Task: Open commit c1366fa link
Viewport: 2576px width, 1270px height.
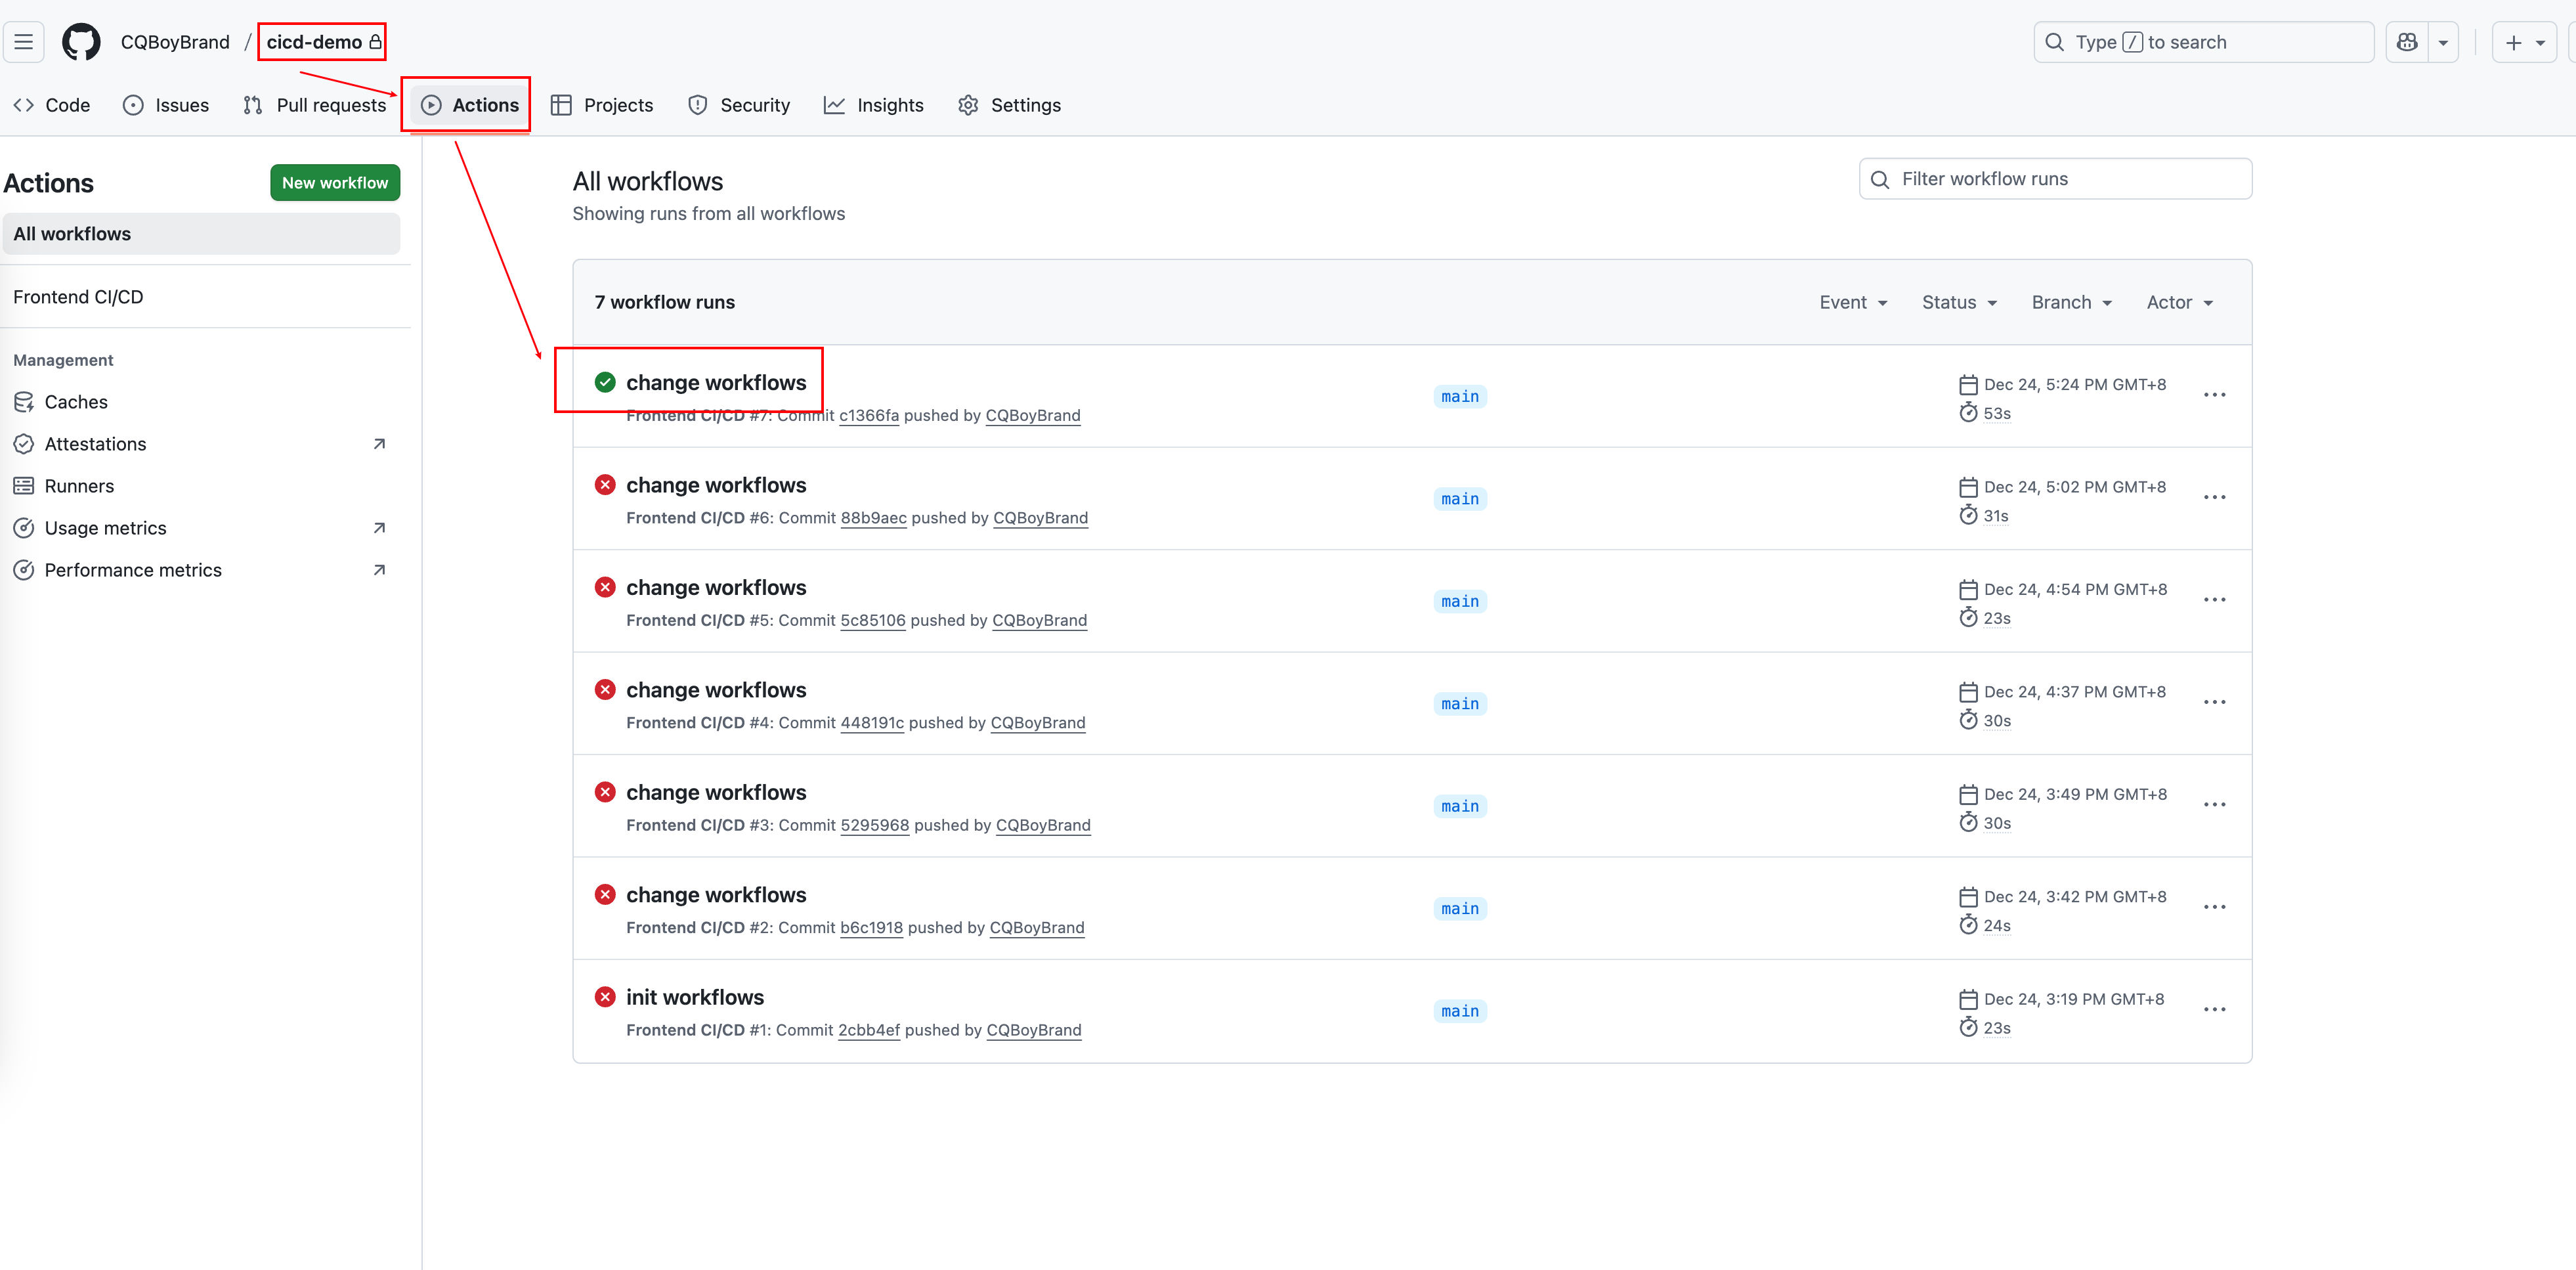Action: pyautogui.click(x=868, y=416)
